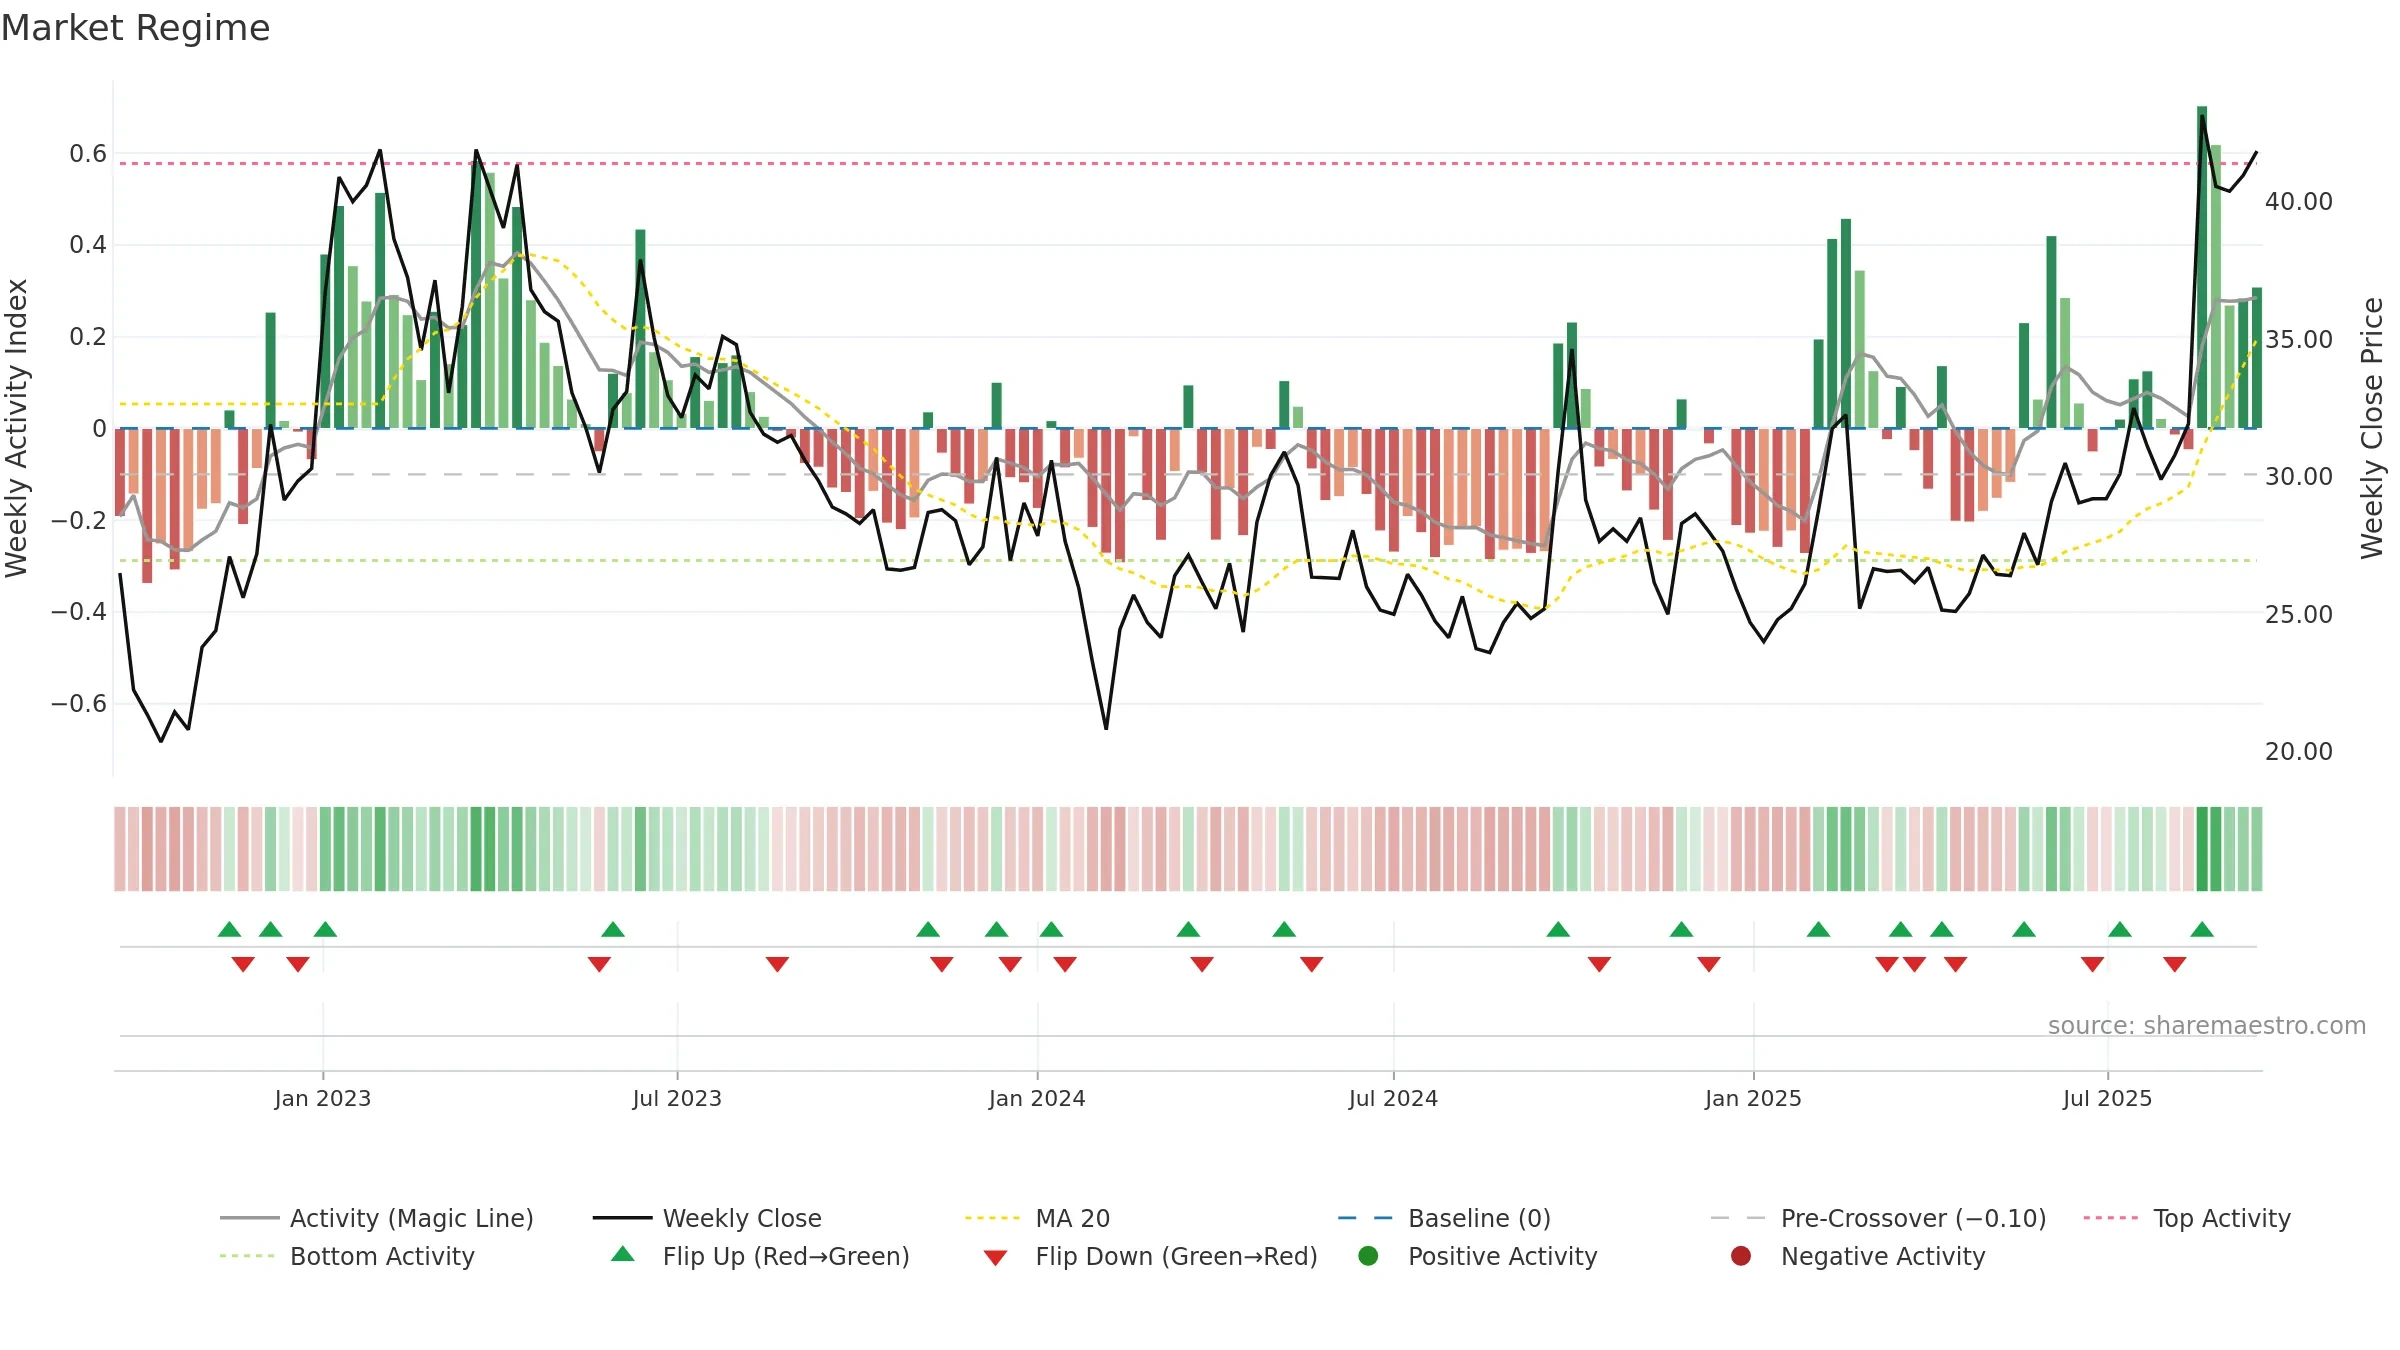Image resolution: width=2400 pixels, height=1350 pixels.
Task: Click the Positive Activity green circle icon
Action: (x=1369, y=1255)
